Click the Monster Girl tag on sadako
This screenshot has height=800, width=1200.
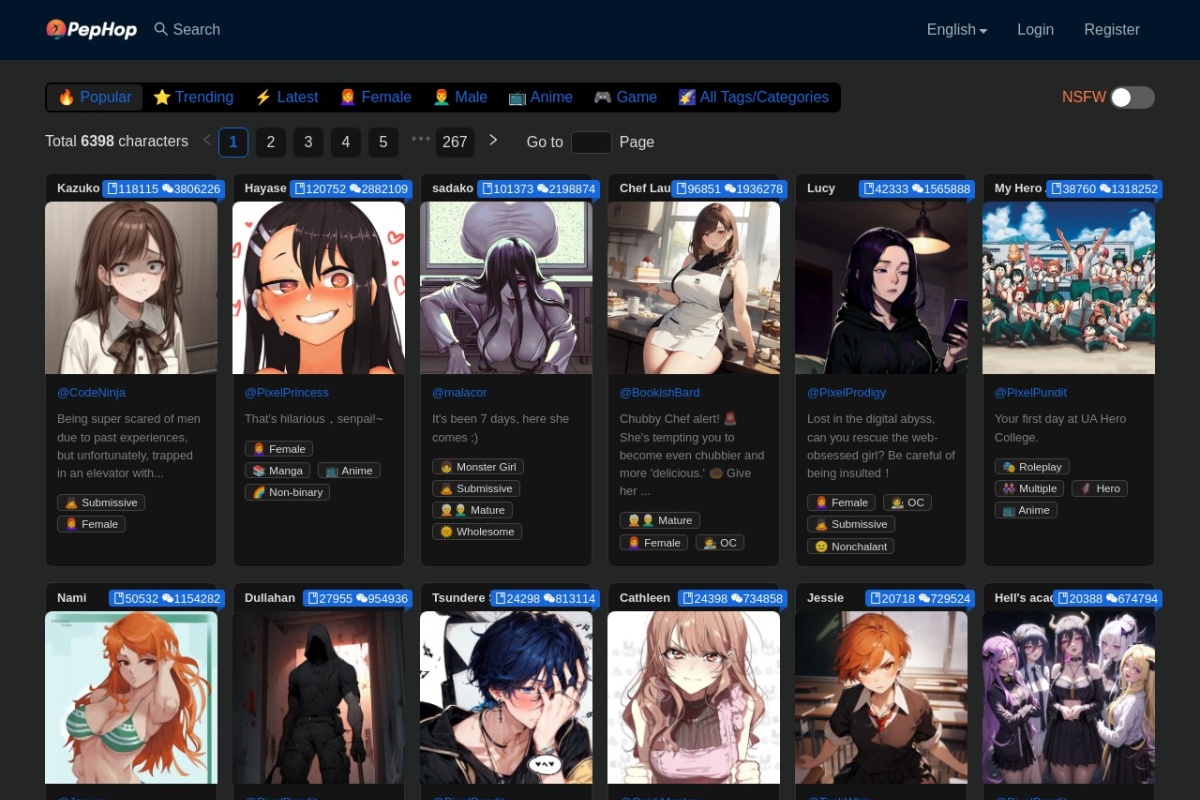[478, 467]
